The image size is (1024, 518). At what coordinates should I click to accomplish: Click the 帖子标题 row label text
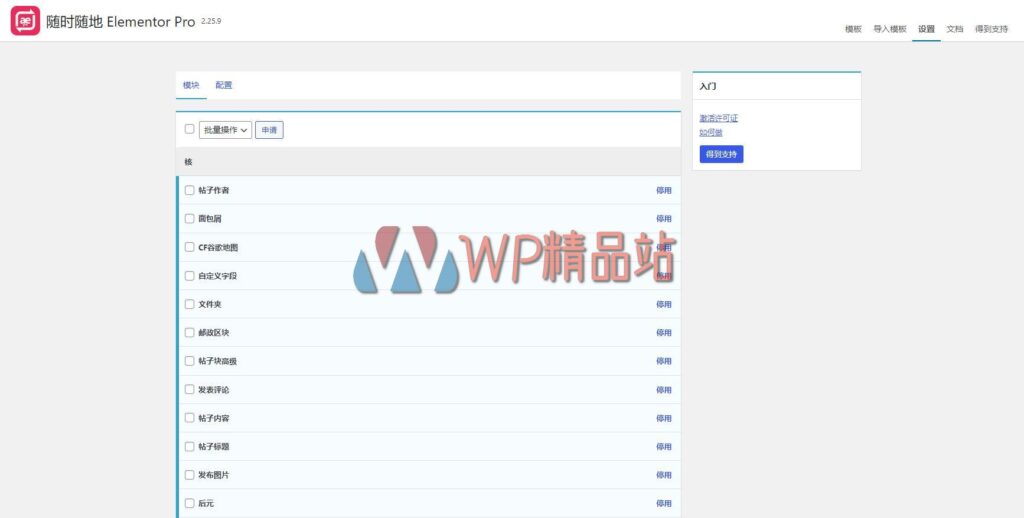pyautogui.click(x=214, y=447)
